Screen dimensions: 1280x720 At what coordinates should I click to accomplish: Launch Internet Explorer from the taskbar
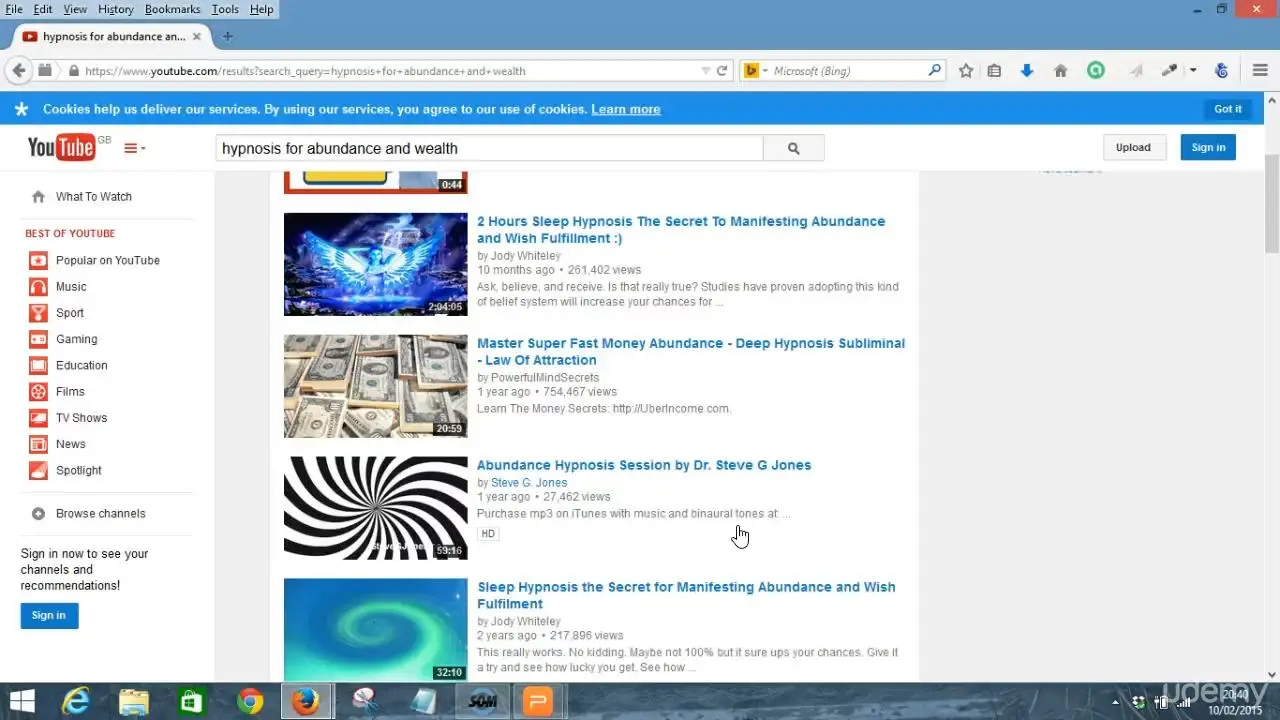click(76, 702)
